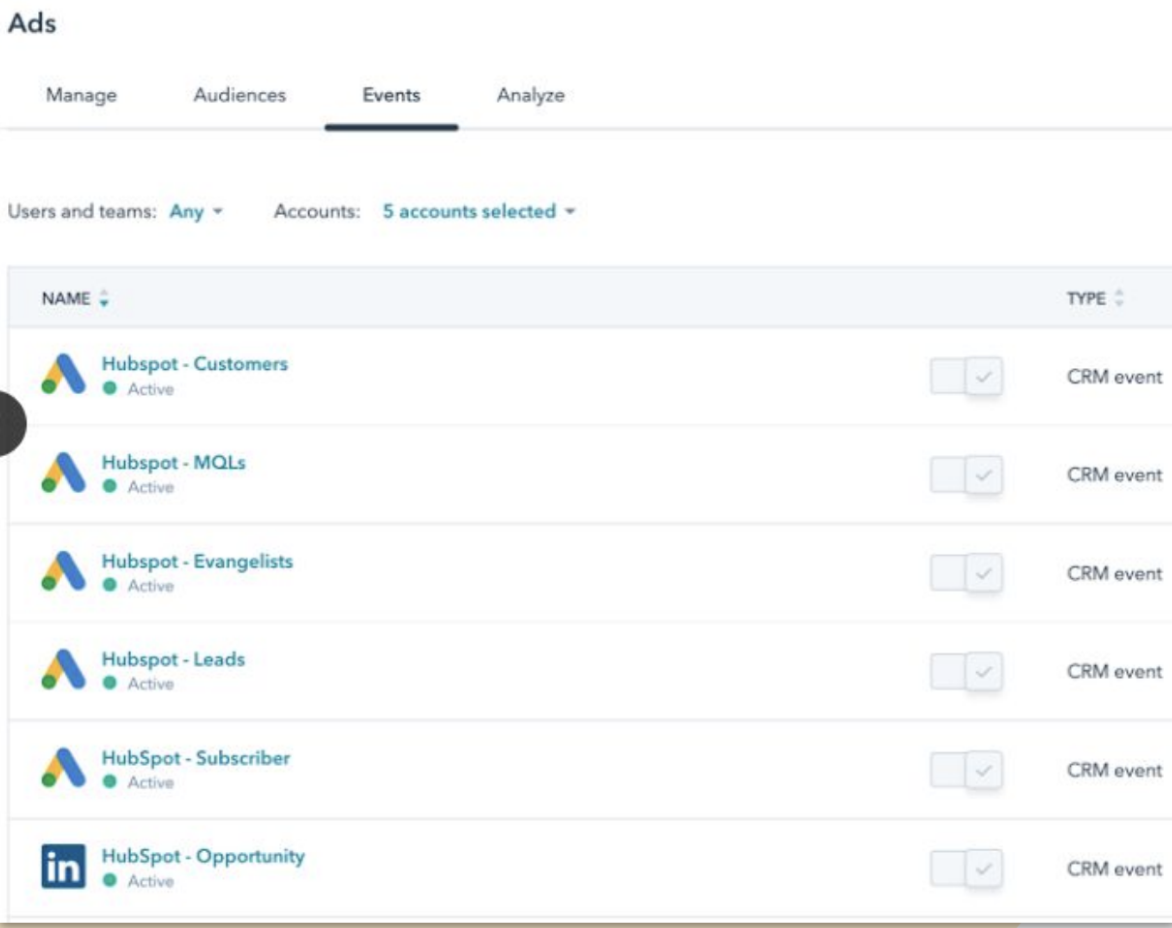The image size is (1172, 928).
Task: Switch to the Analyze tab
Action: [x=531, y=96]
